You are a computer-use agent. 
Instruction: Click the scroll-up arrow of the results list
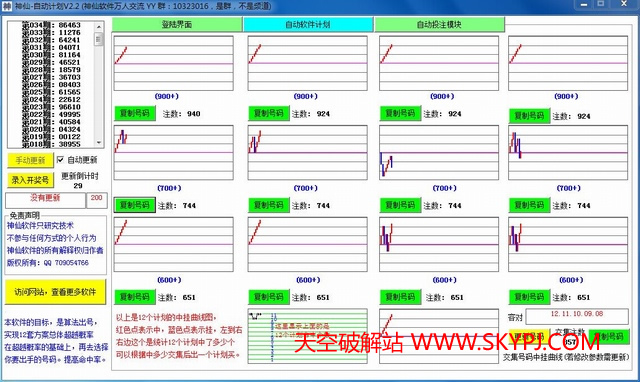click(x=99, y=27)
